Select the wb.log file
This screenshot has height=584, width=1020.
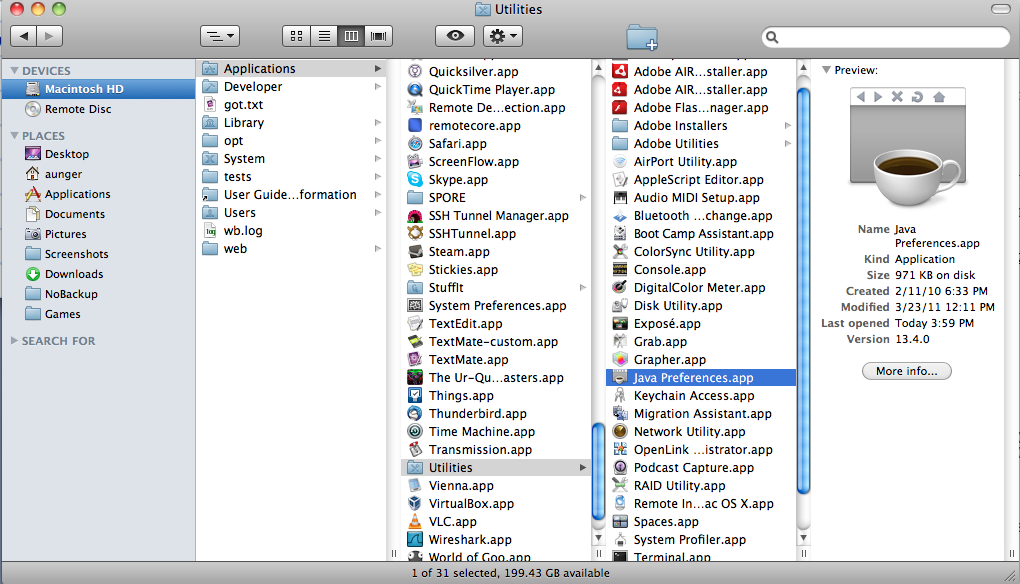(x=293, y=231)
